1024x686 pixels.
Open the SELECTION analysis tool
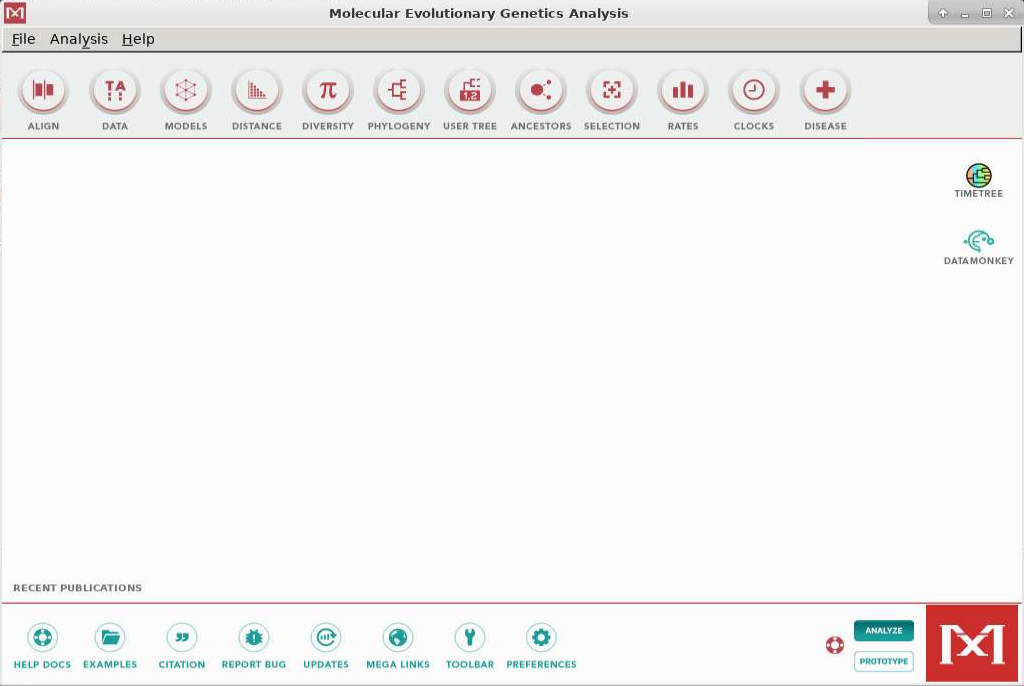(x=611, y=90)
